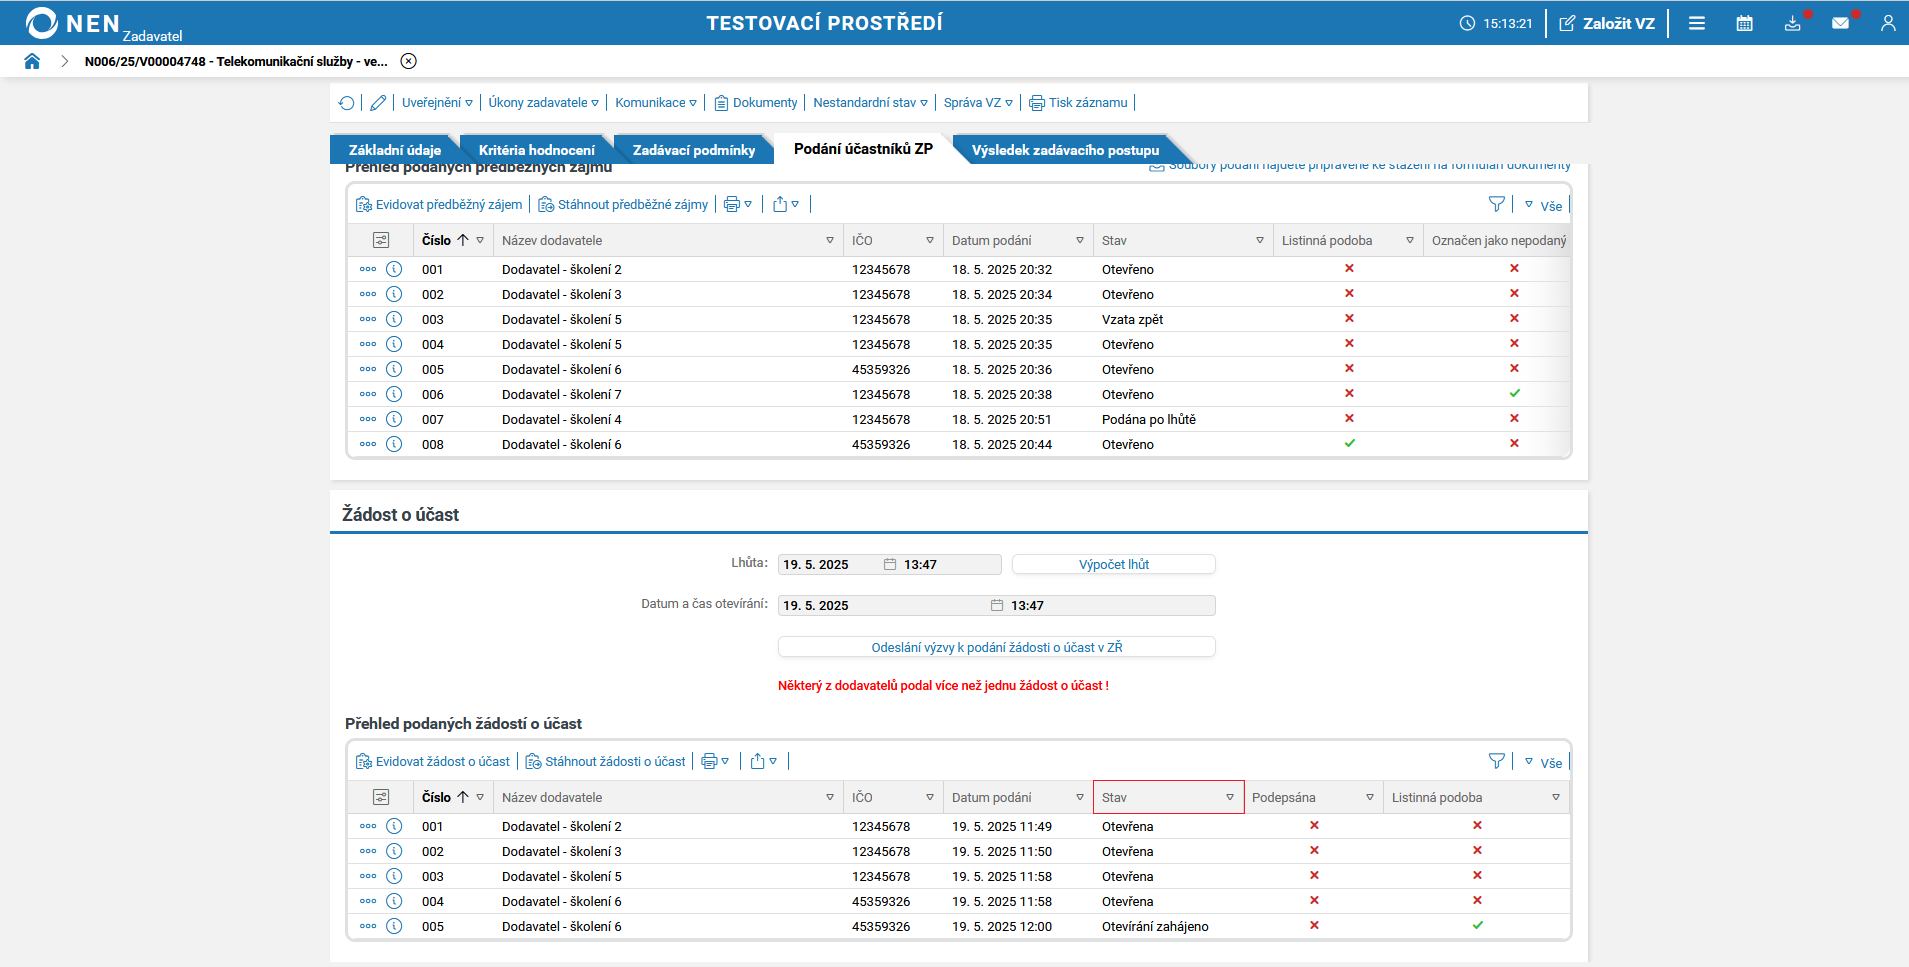Click filter funnel icon in upper table

[x=1497, y=205]
